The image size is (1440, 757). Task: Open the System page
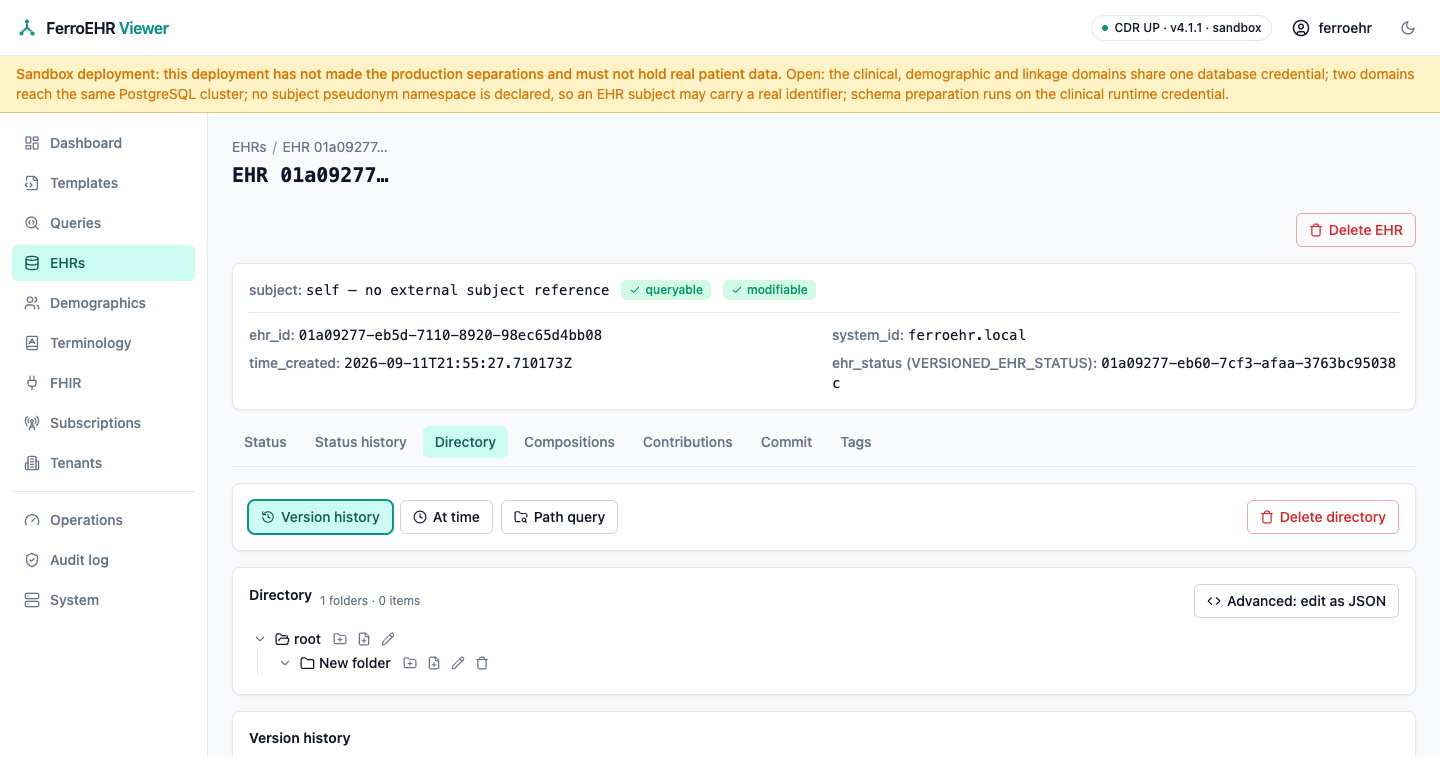(x=103, y=600)
